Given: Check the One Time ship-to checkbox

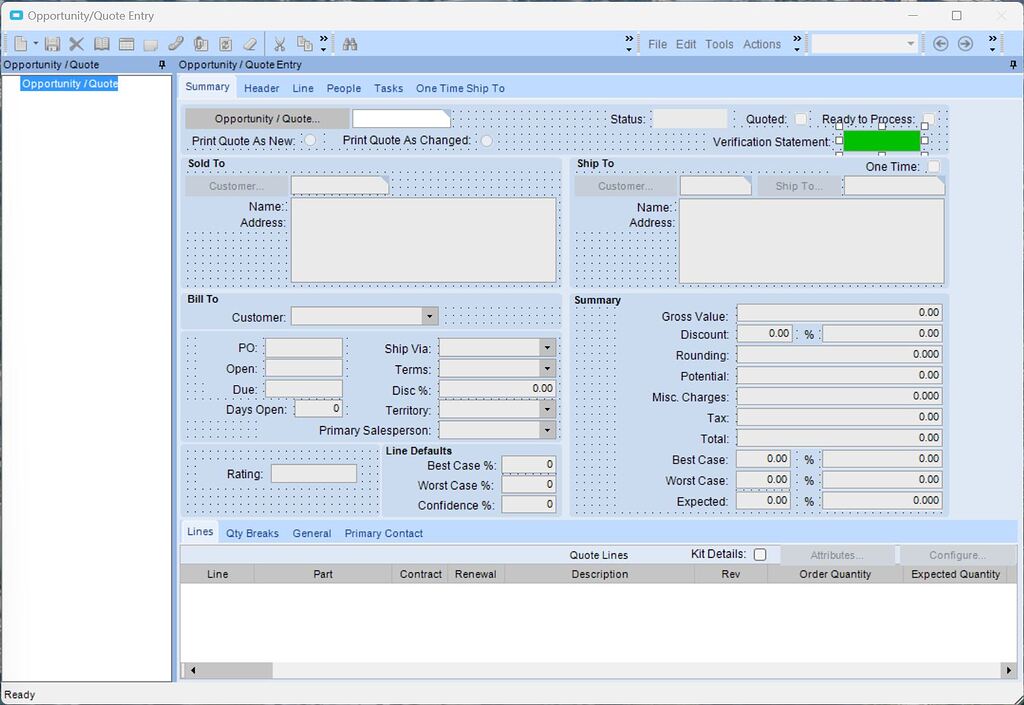Looking at the screenshot, I should (x=934, y=166).
